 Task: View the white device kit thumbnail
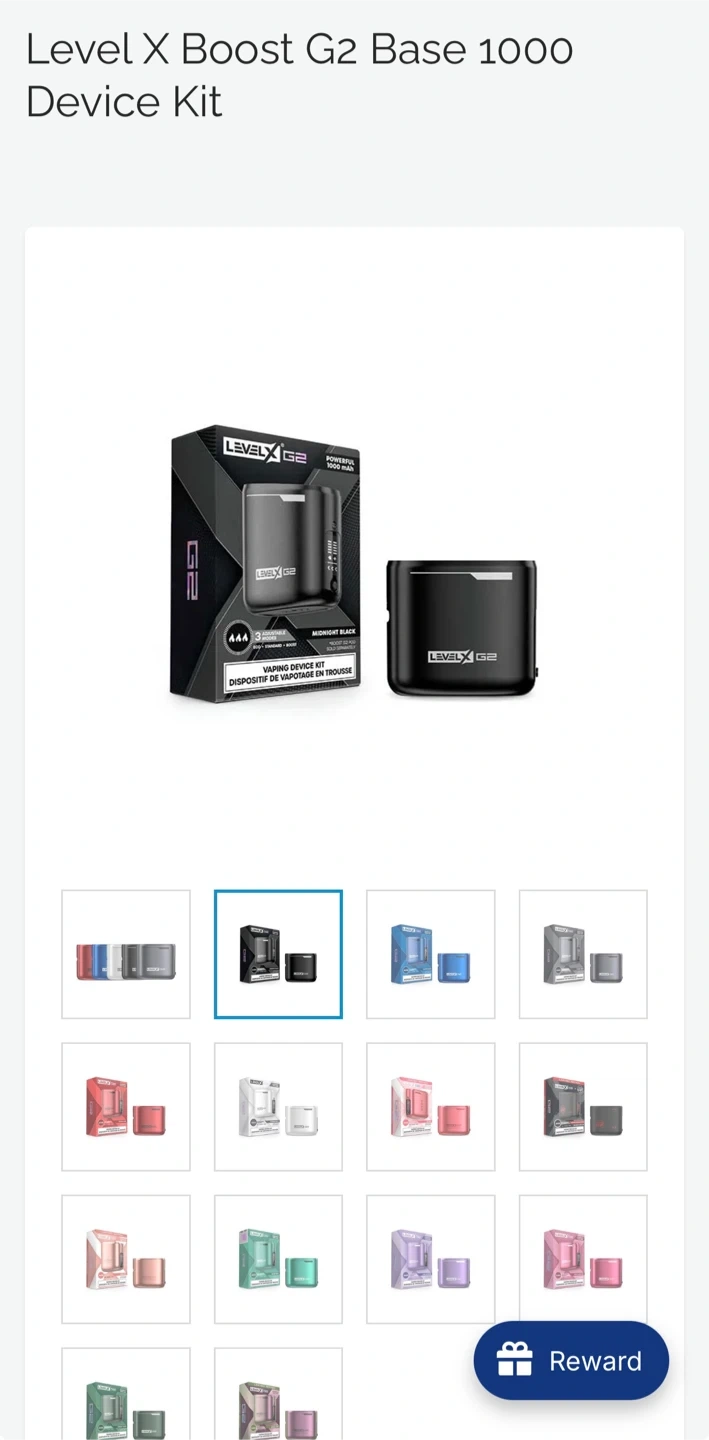click(x=278, y=1107)
